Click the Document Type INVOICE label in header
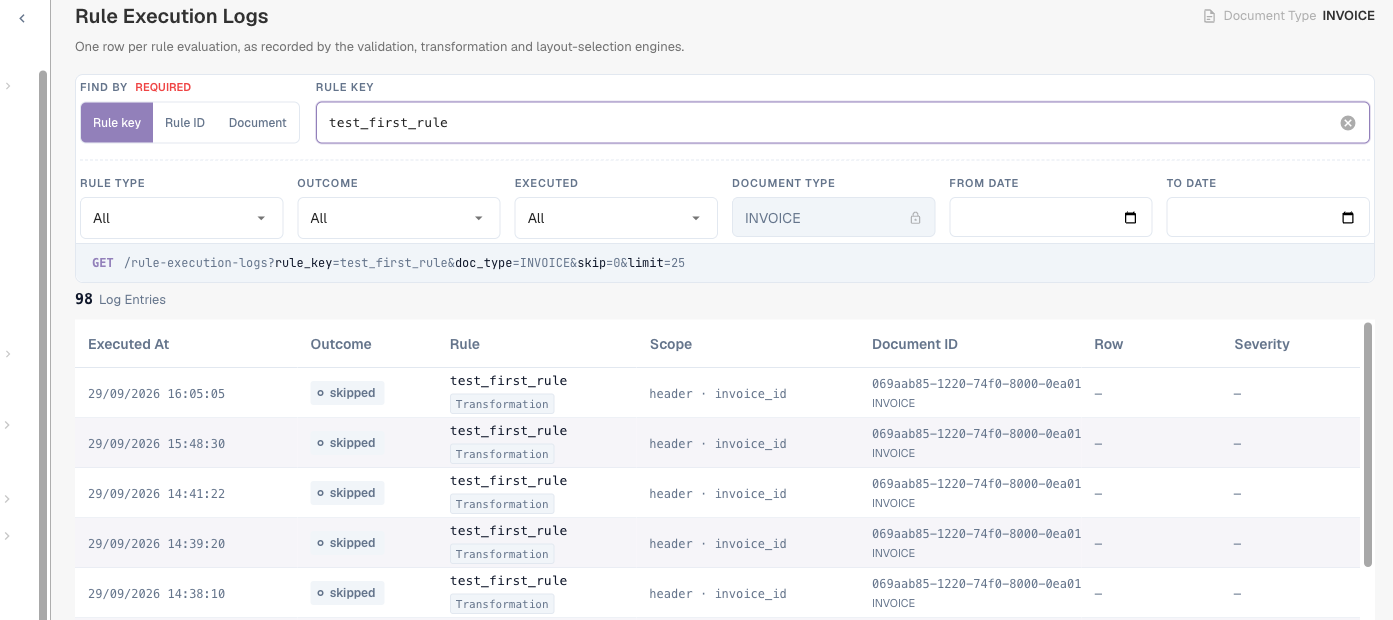Image resolution: width=1393 pixels, height=620 pixels. (x=1289, y=16)
